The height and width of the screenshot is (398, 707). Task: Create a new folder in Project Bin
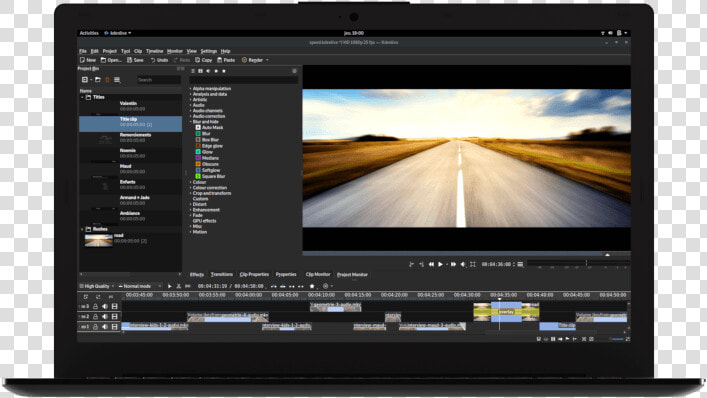tap(97, 80)
